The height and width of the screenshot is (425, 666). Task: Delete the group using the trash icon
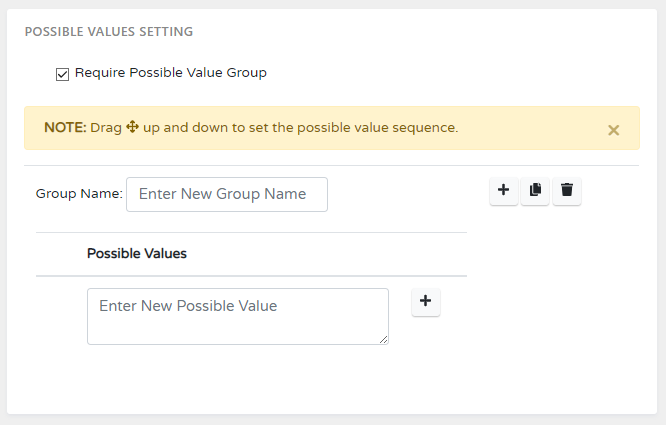(567, 190)
